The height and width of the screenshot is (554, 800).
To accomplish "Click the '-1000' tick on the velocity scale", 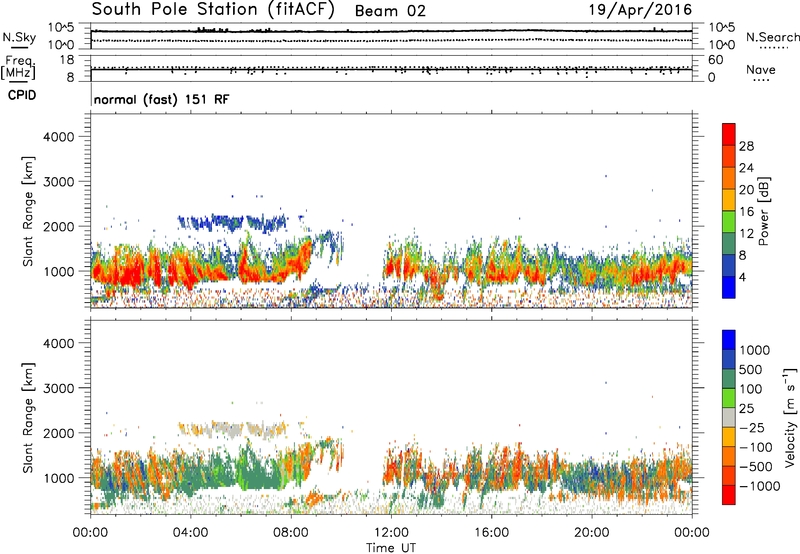I will [x=759, y=486].
